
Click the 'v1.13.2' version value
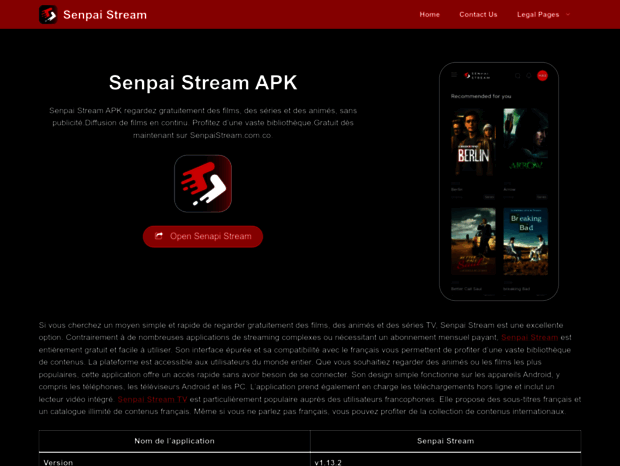click(x=328, y=462)
